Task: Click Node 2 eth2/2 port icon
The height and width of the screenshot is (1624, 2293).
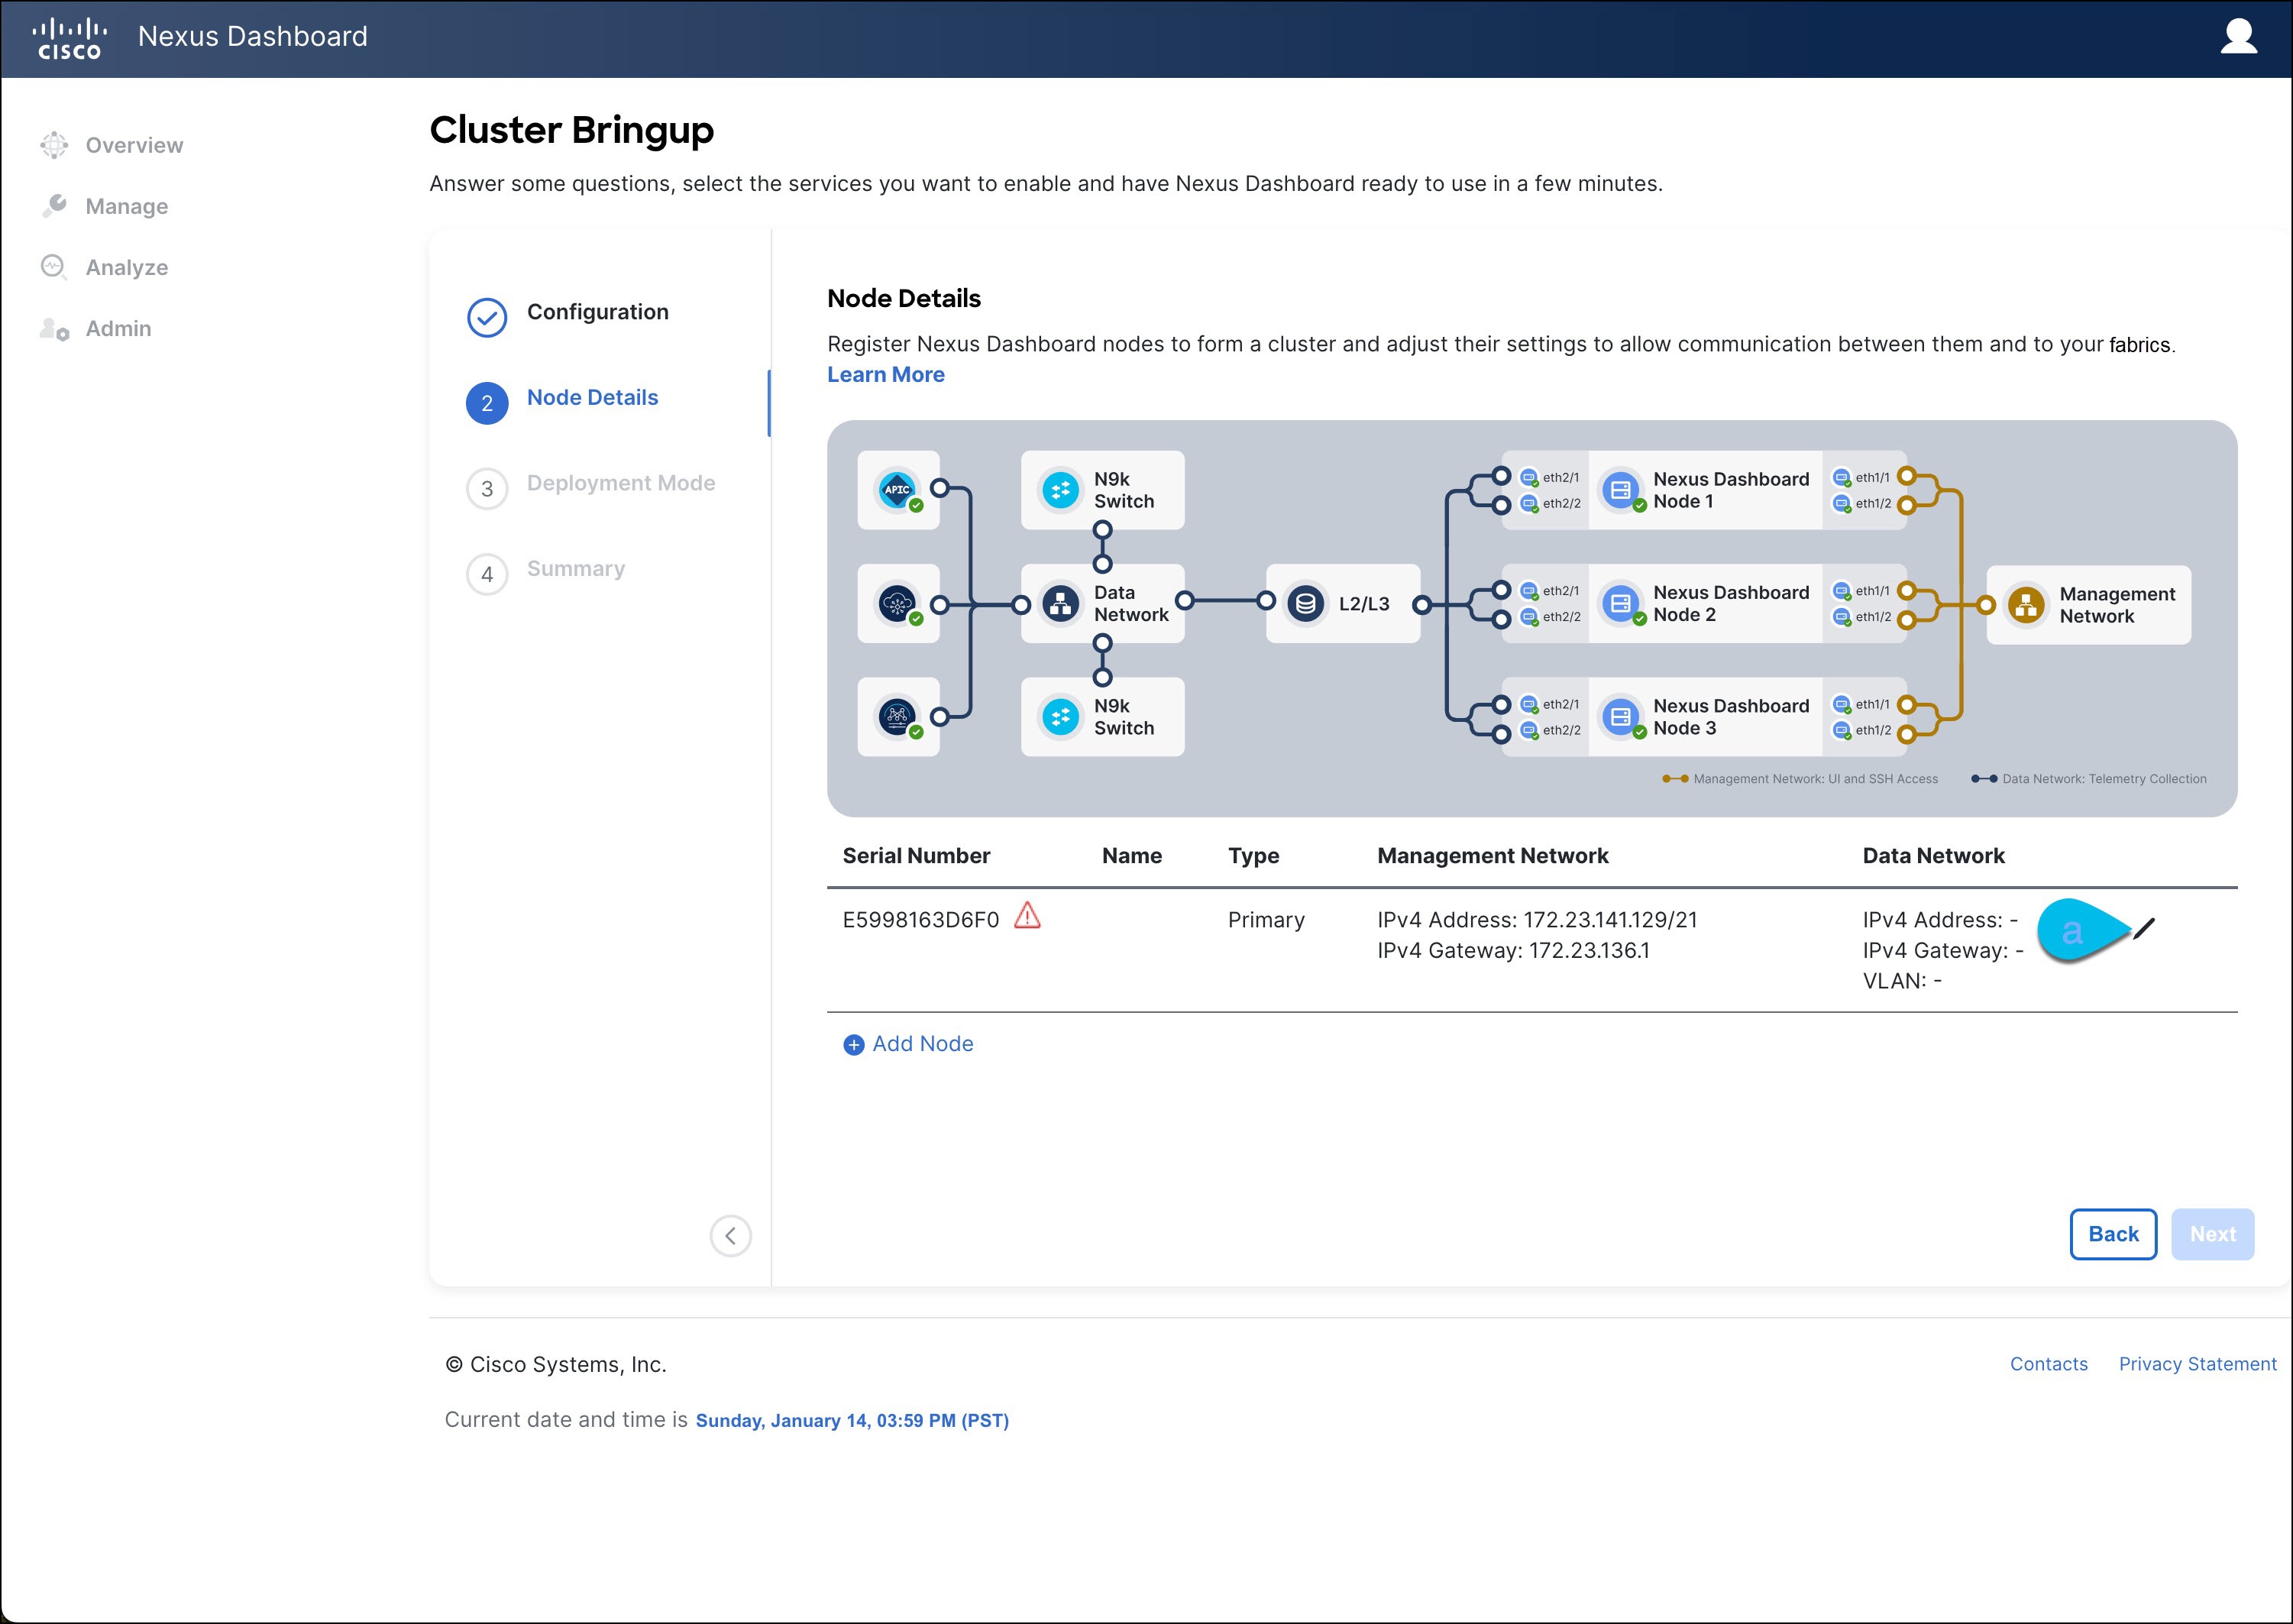Action: click(1529, 617)
